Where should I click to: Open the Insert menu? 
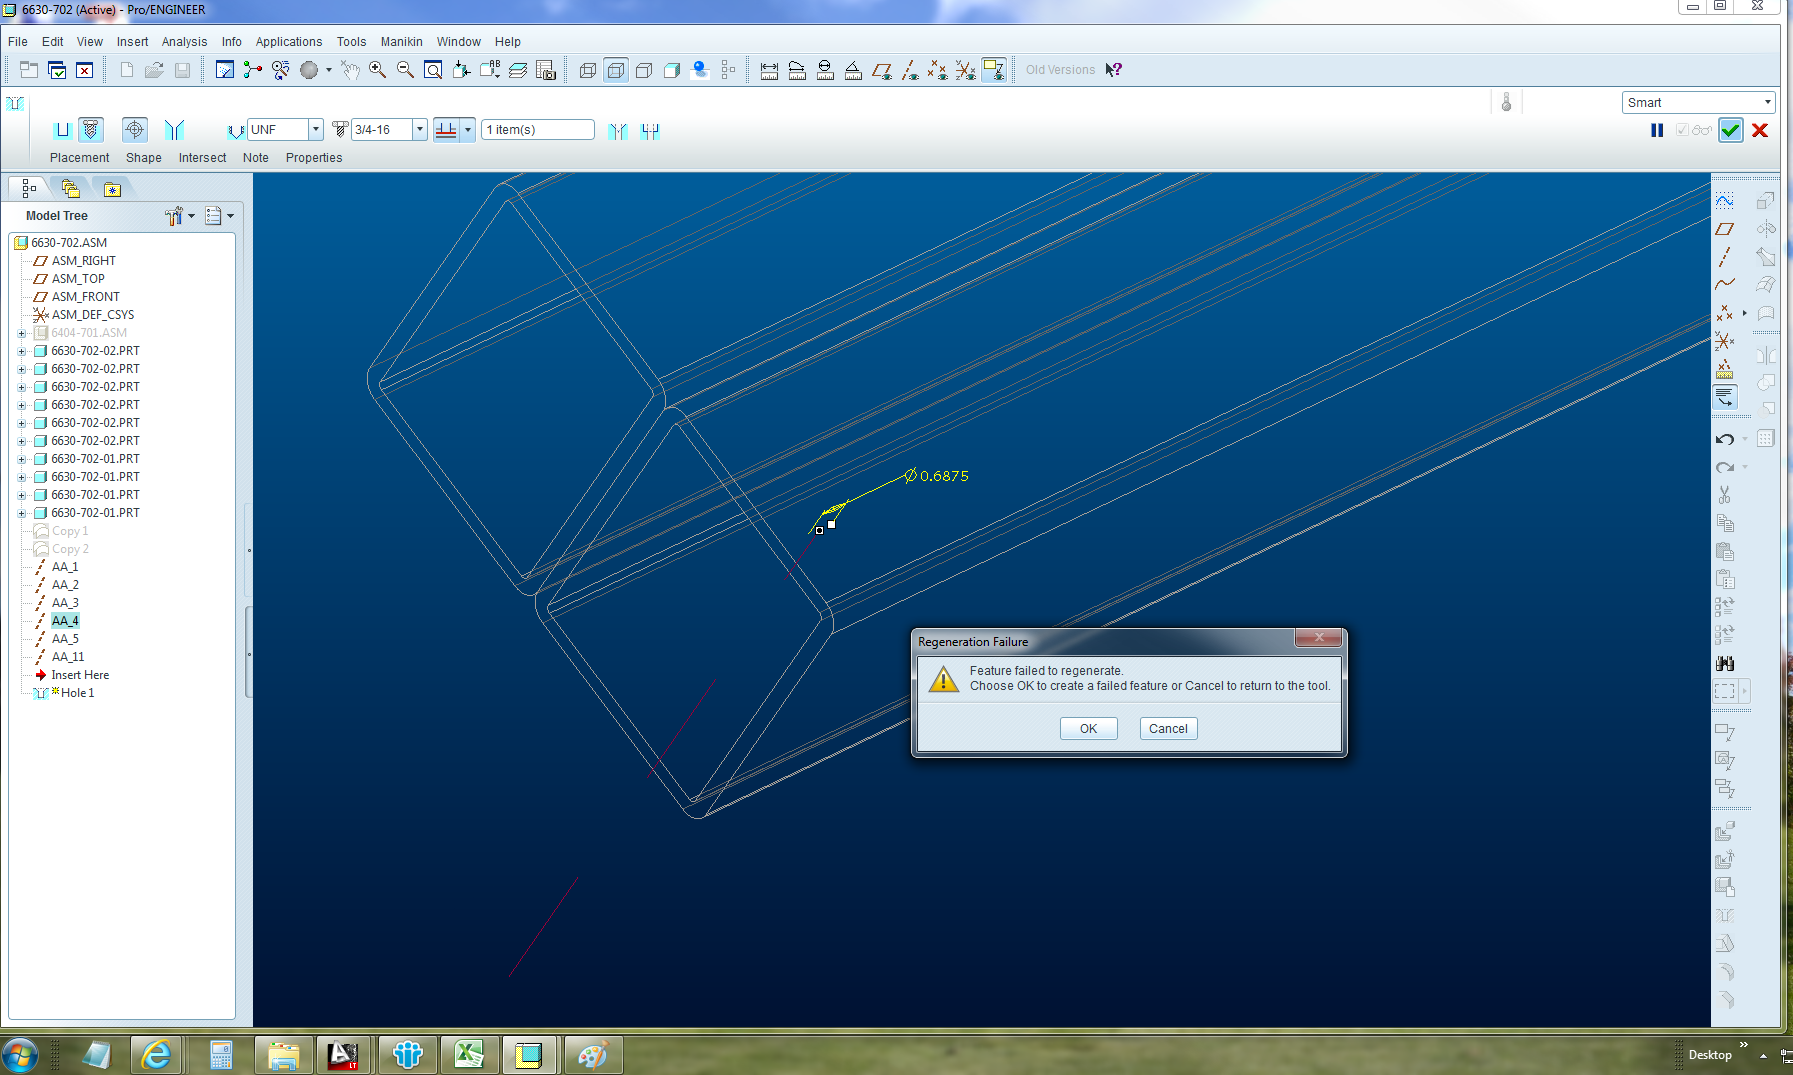coord(132,42)
